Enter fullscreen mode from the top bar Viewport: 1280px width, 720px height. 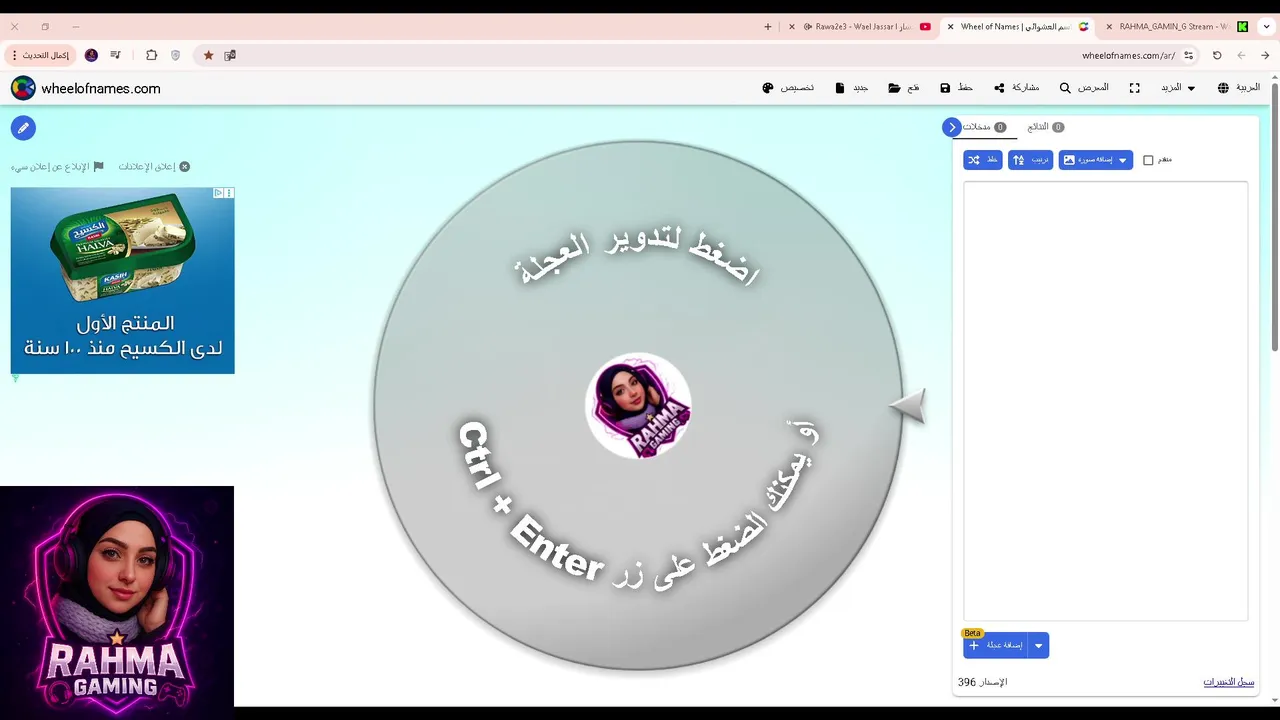click(x=1135, y=88)
